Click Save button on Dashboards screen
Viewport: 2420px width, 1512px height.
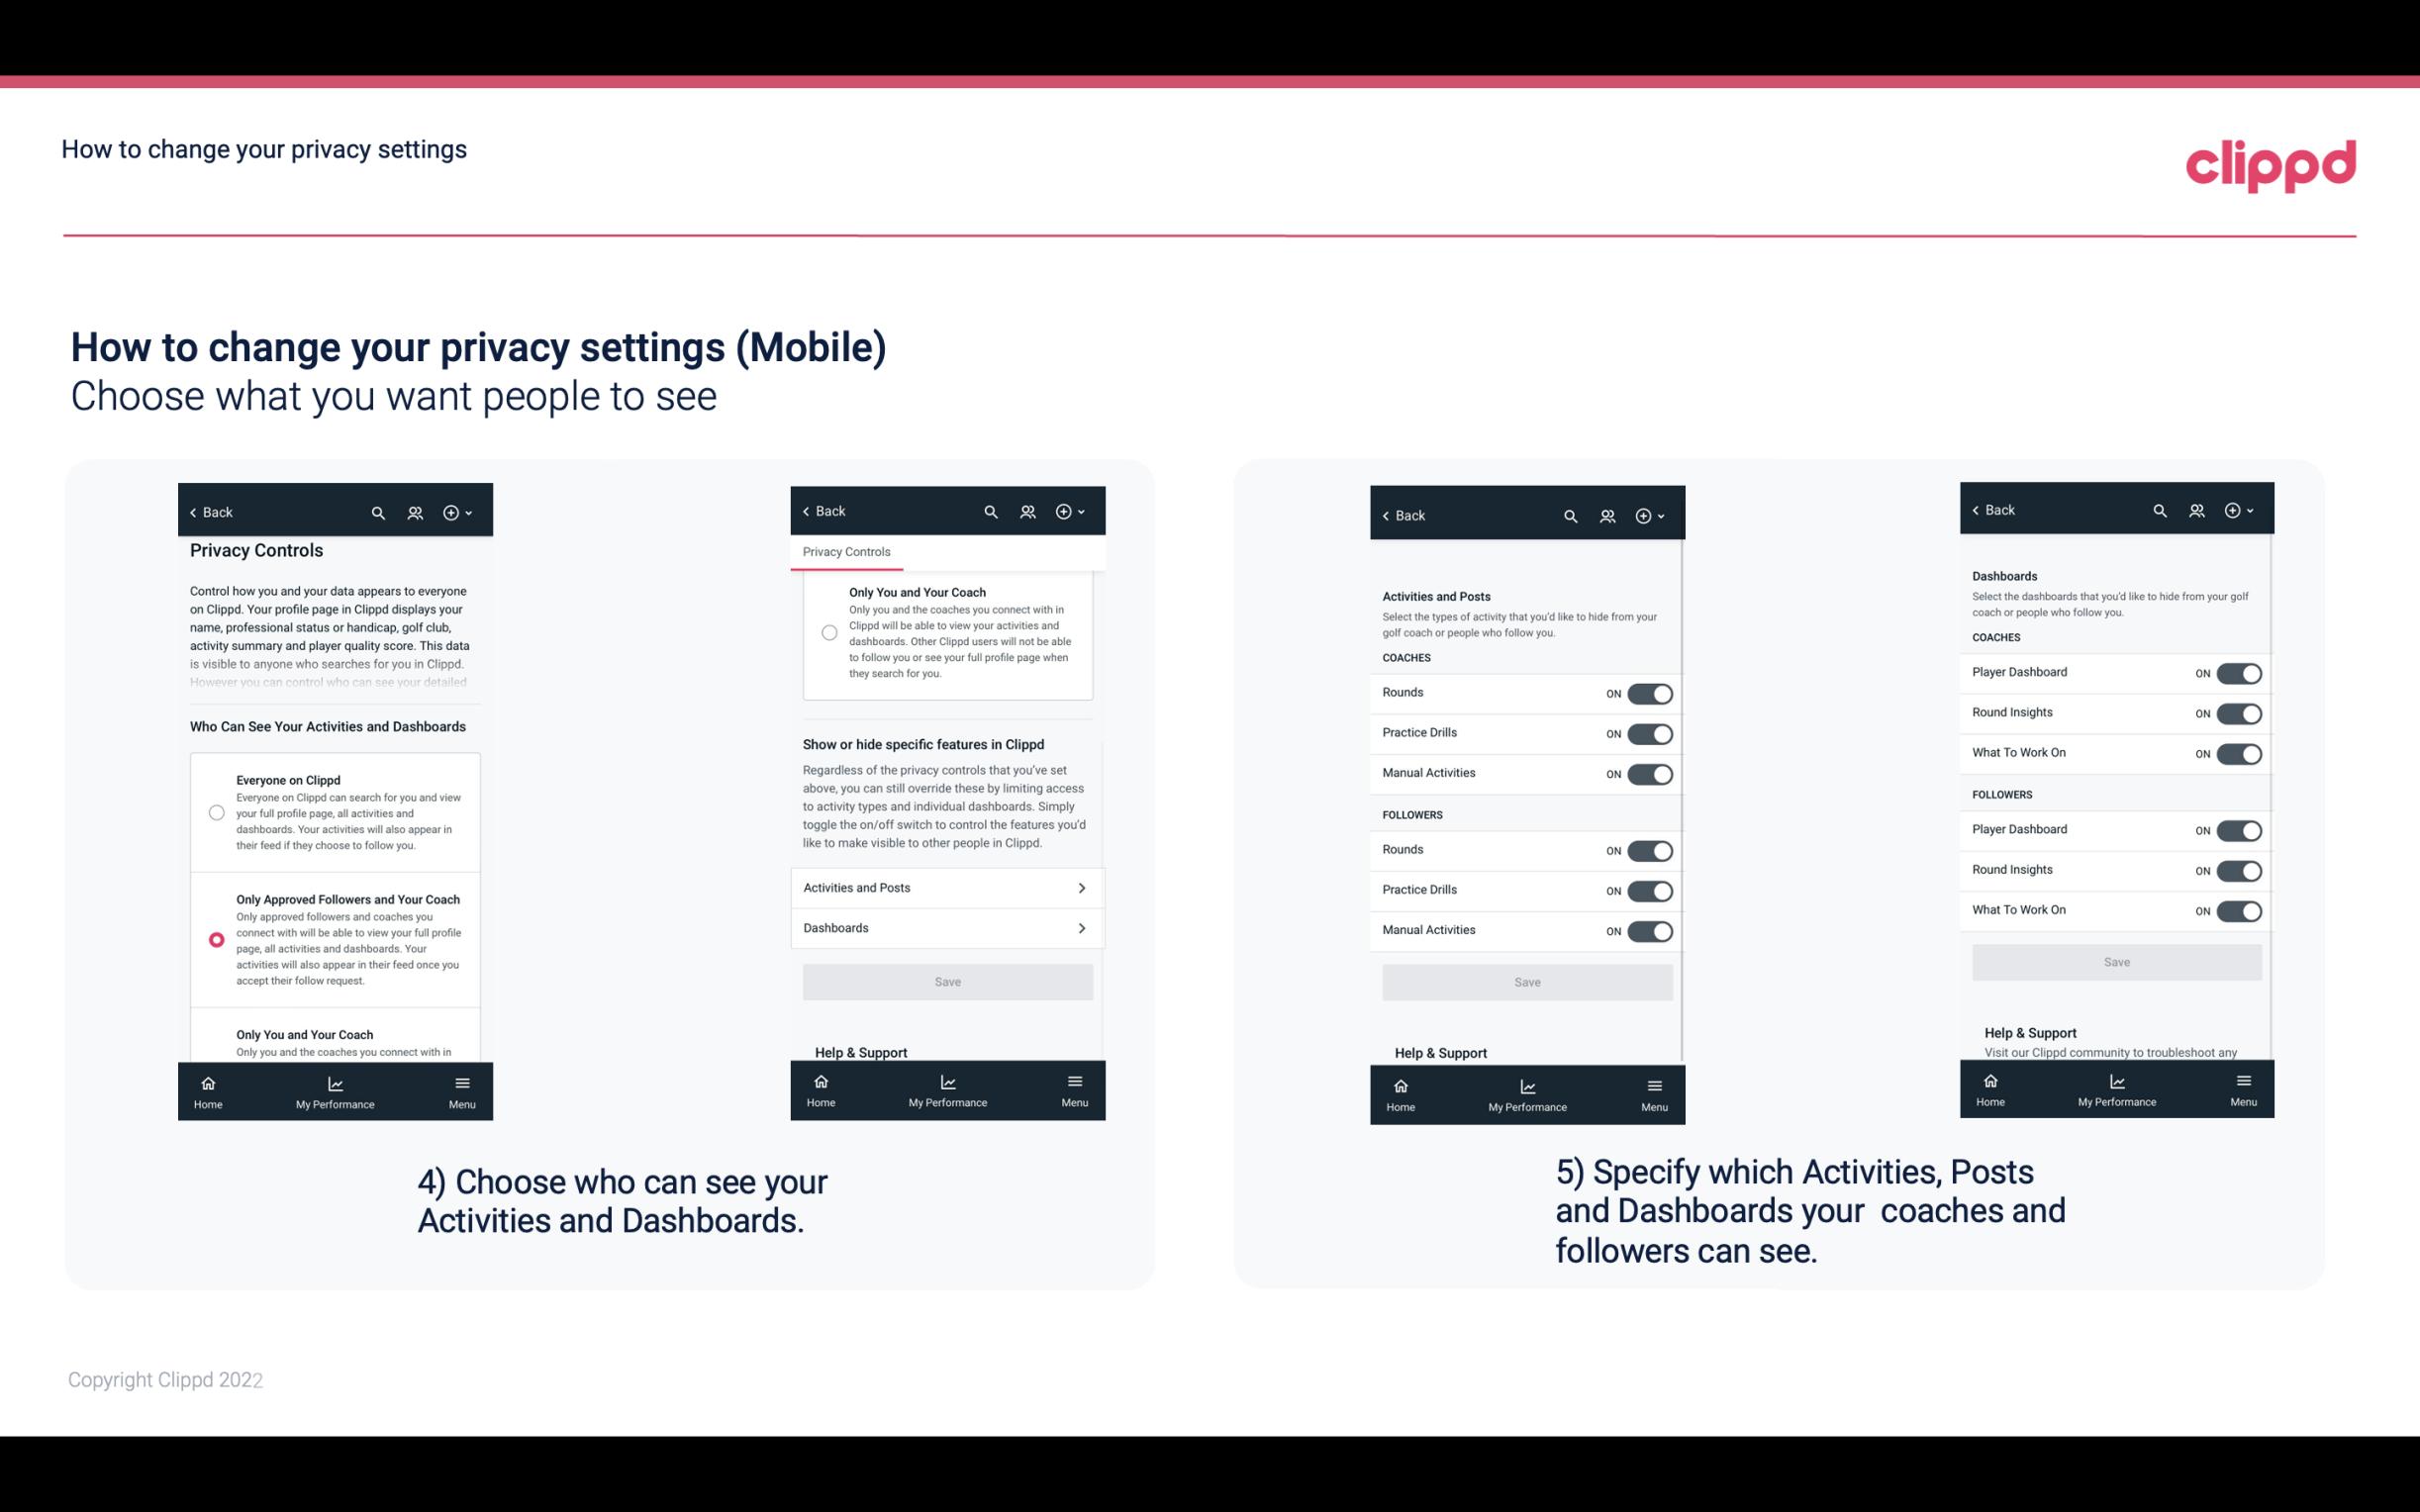coord(2115,960)
